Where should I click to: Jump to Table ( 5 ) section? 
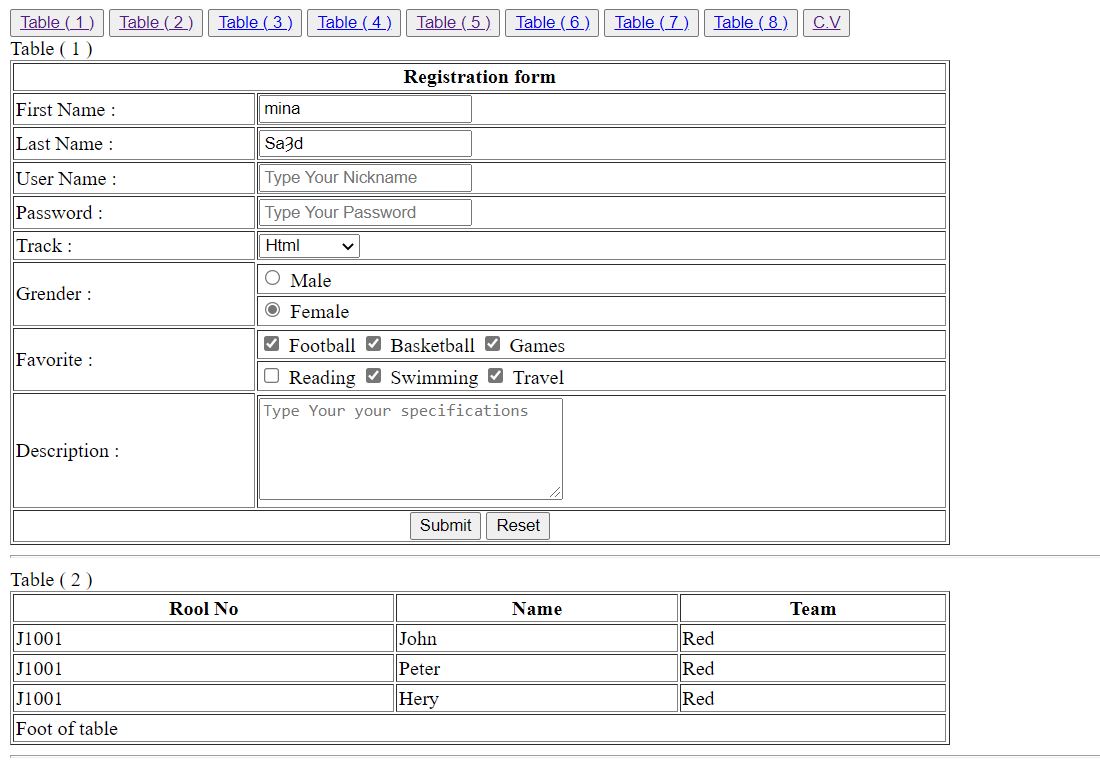tap(453, 23)
